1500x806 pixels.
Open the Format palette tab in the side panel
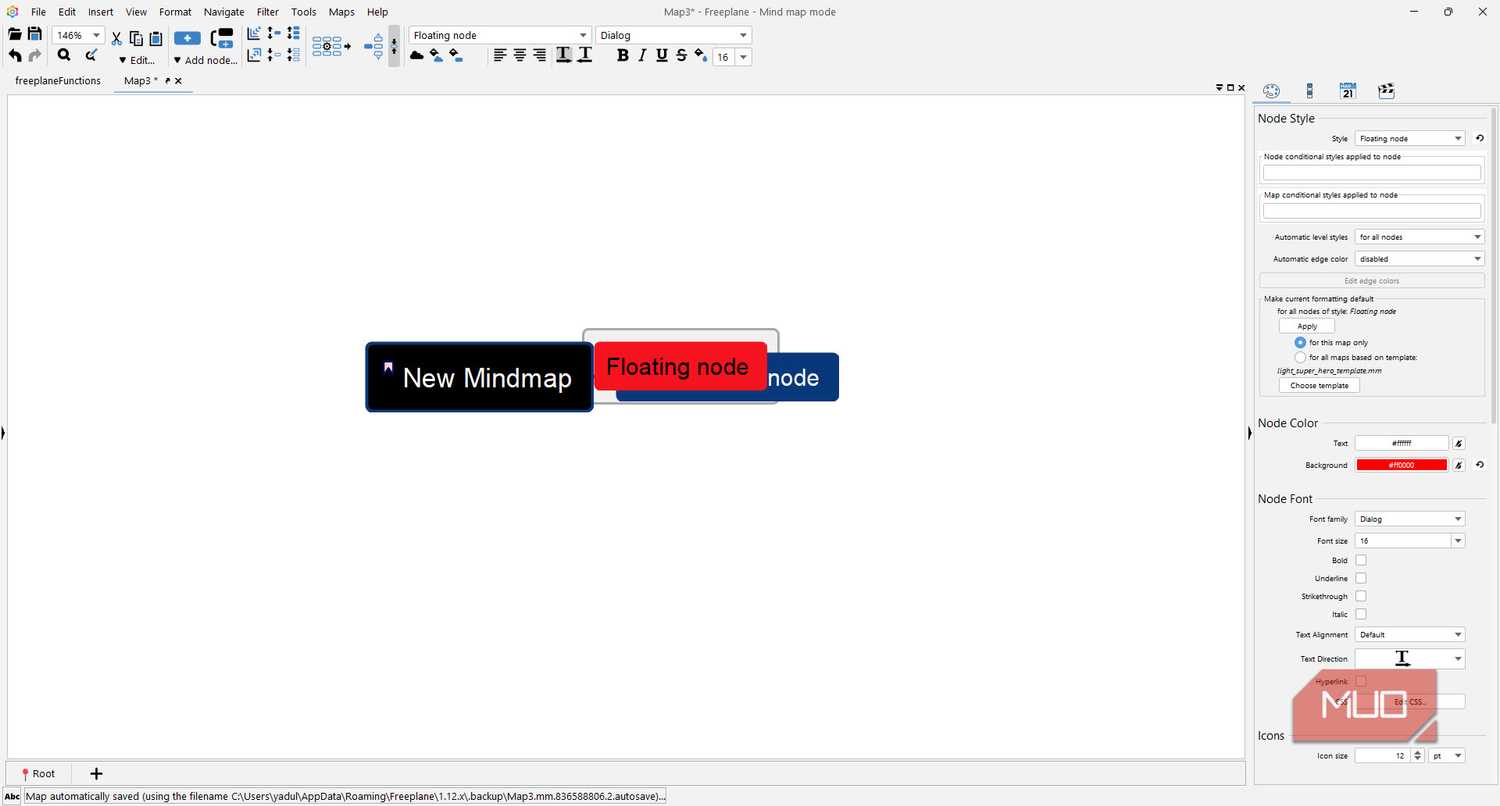coord(1271,91)
